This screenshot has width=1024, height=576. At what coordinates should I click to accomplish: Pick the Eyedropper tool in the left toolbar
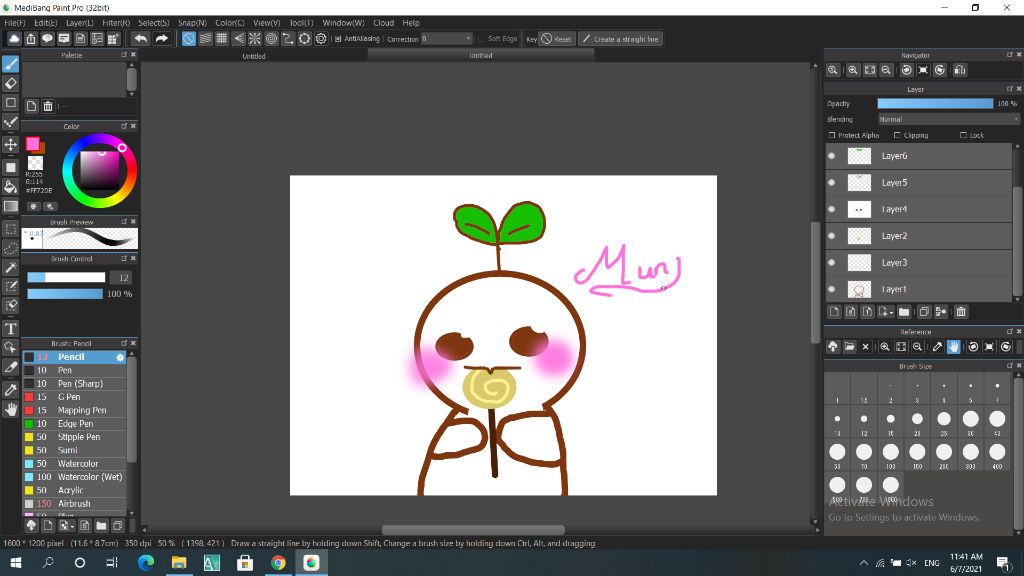point(11,390)
